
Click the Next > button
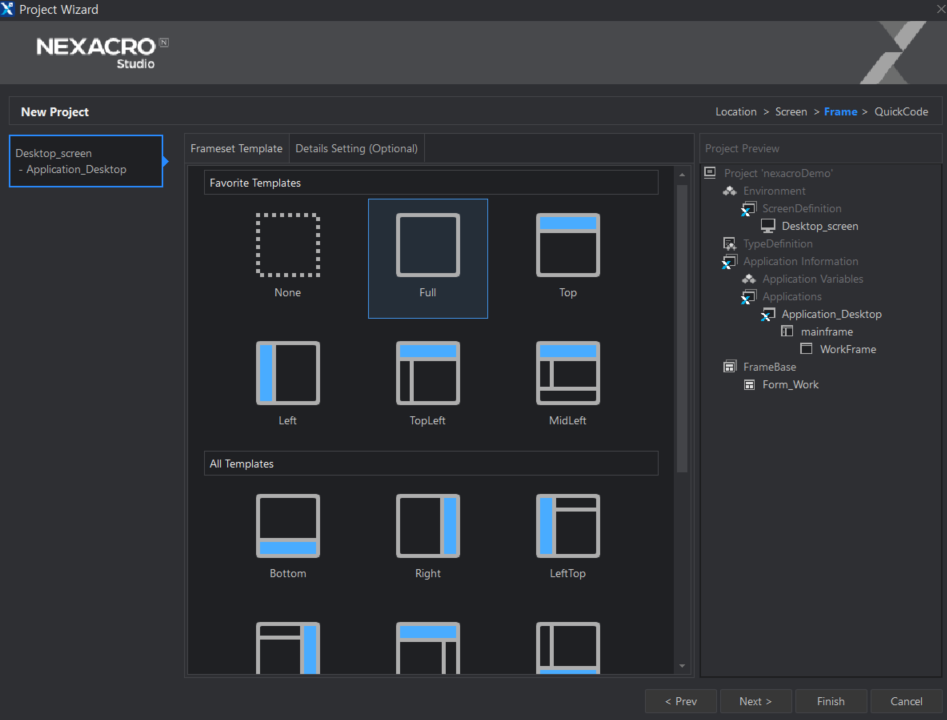(x=756, y=701)
